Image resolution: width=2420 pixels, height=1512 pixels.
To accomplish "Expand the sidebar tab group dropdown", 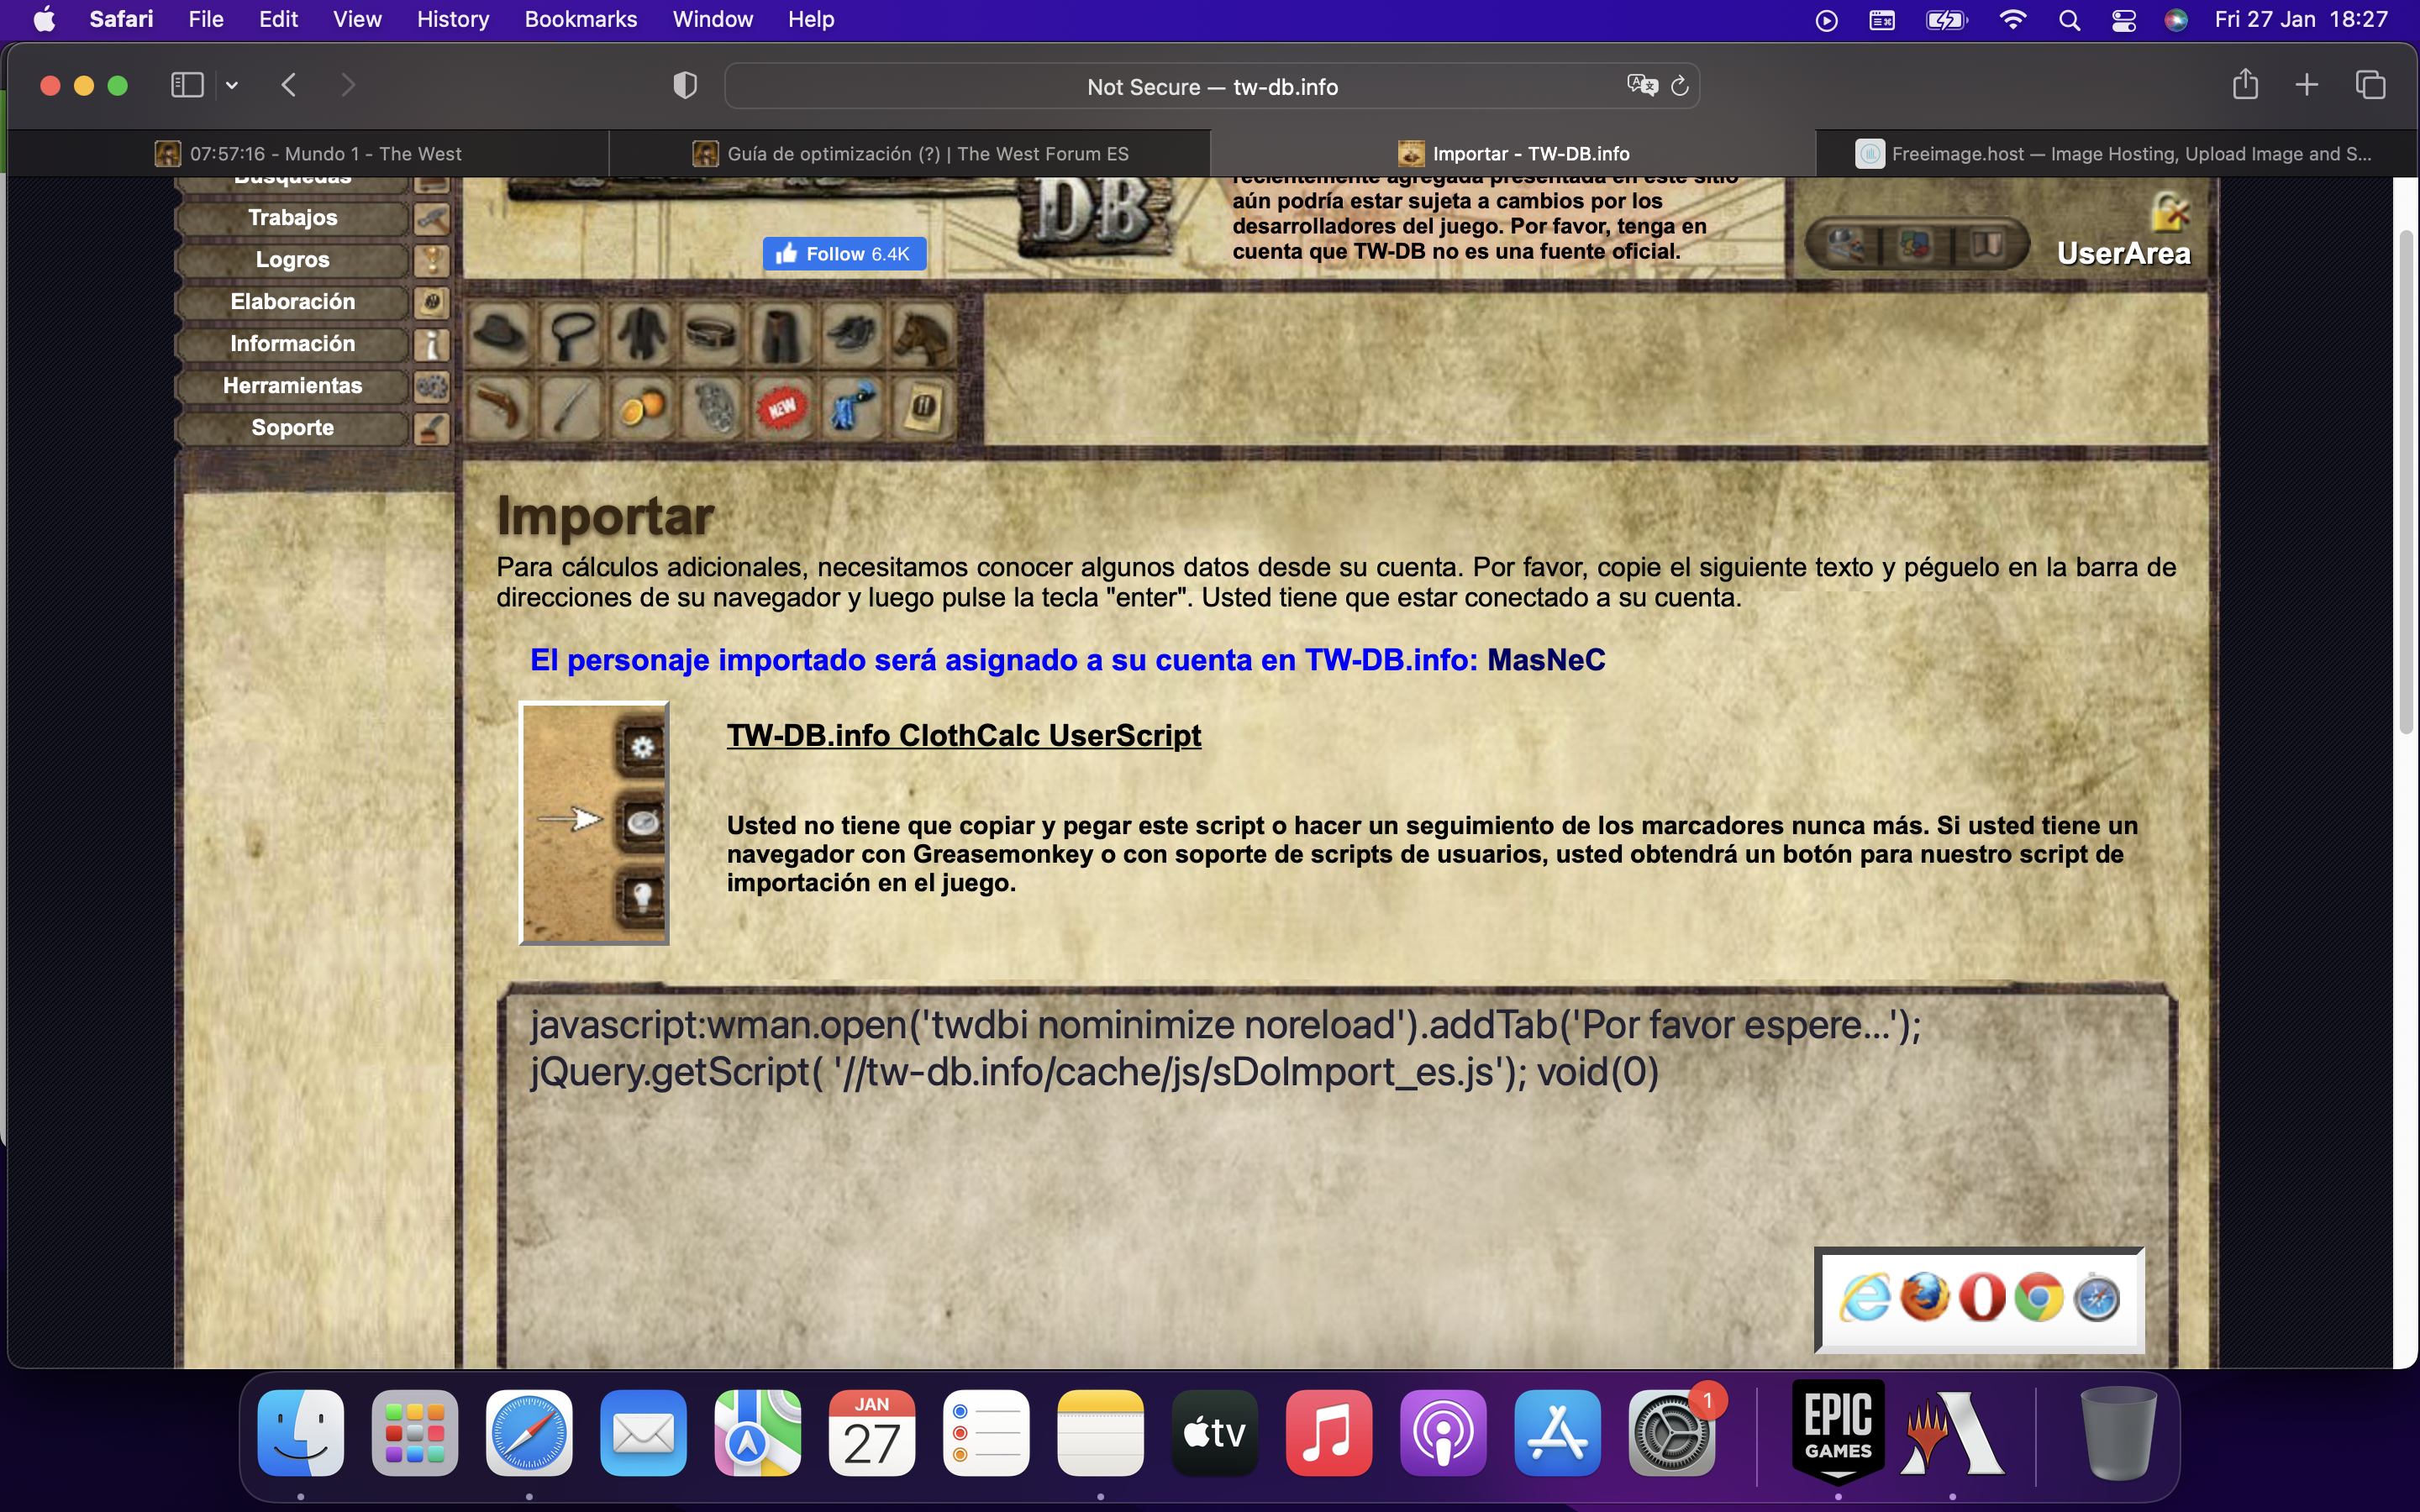I will point(232,86).
